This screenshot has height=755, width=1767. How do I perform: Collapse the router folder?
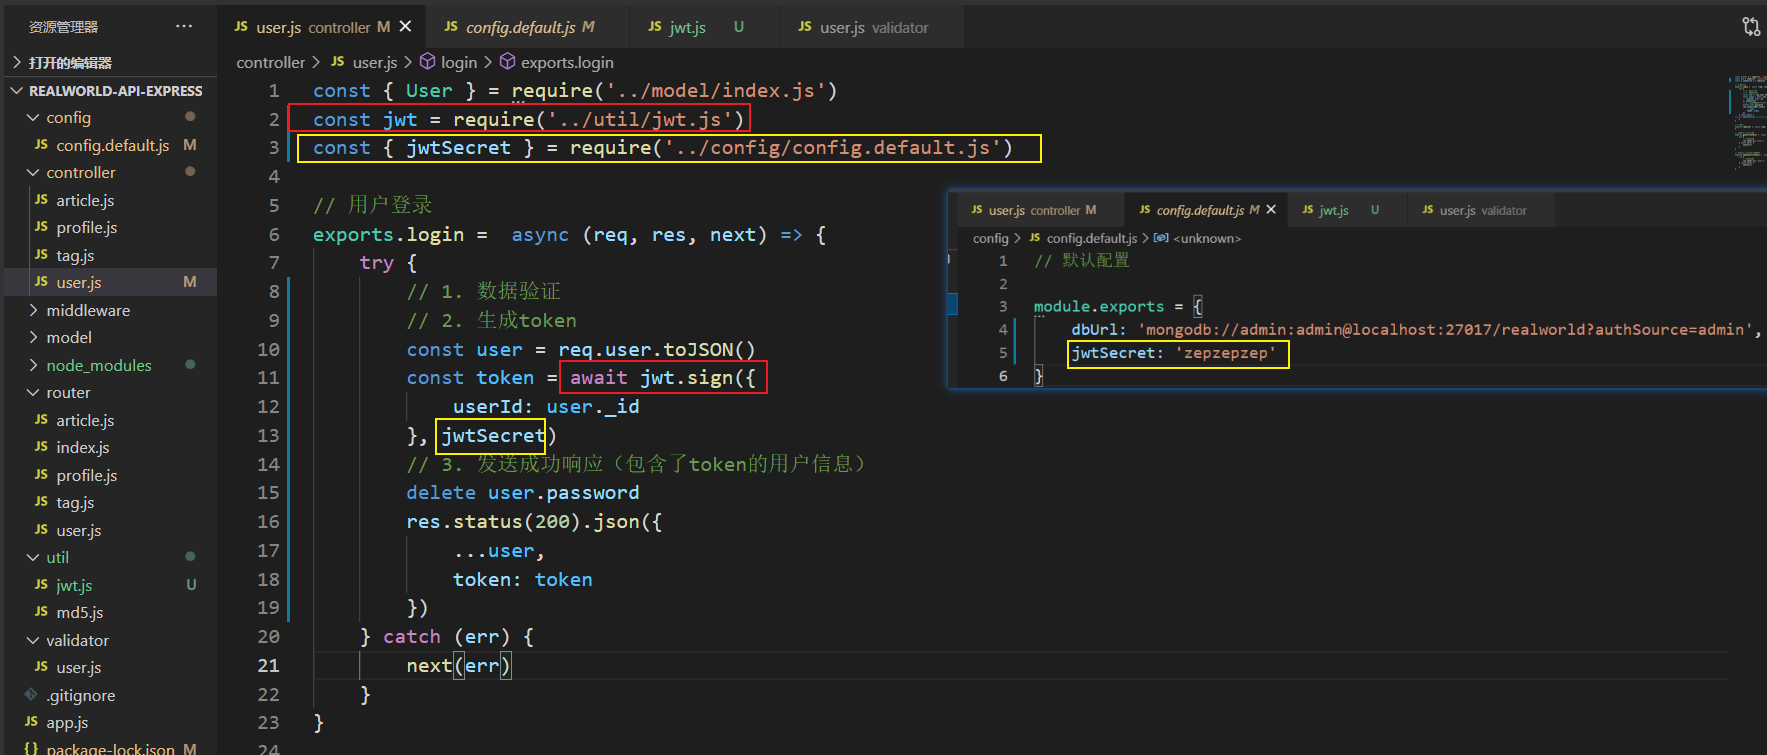(x=33, y=393)
